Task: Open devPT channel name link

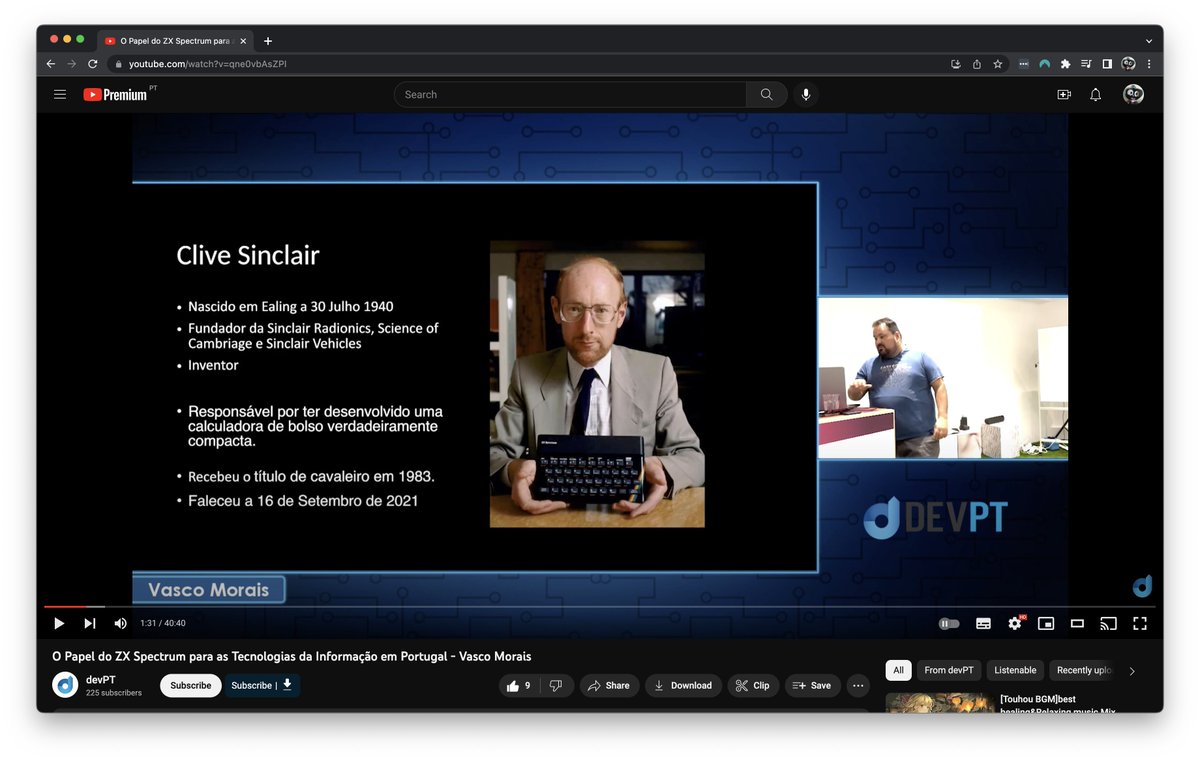Action: click(x=101, y=680)
